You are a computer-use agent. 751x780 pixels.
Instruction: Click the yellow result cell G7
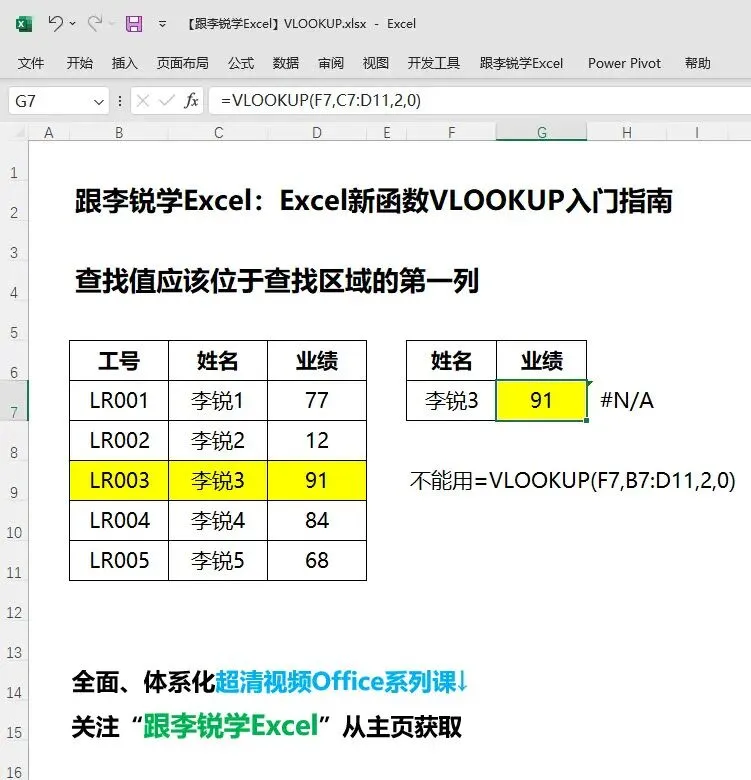coord(541,400)
